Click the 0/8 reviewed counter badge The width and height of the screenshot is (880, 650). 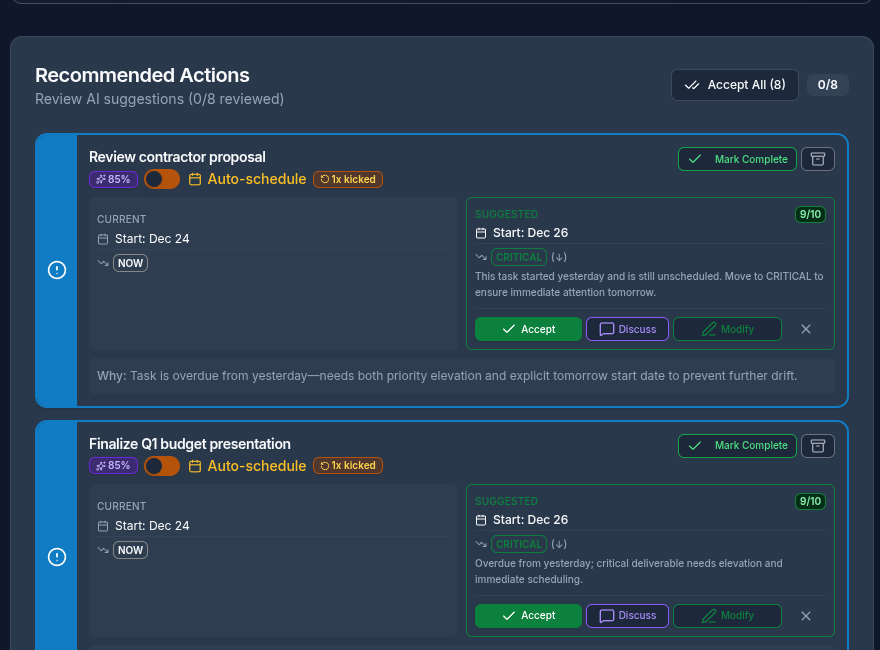(x=827, y=85)
